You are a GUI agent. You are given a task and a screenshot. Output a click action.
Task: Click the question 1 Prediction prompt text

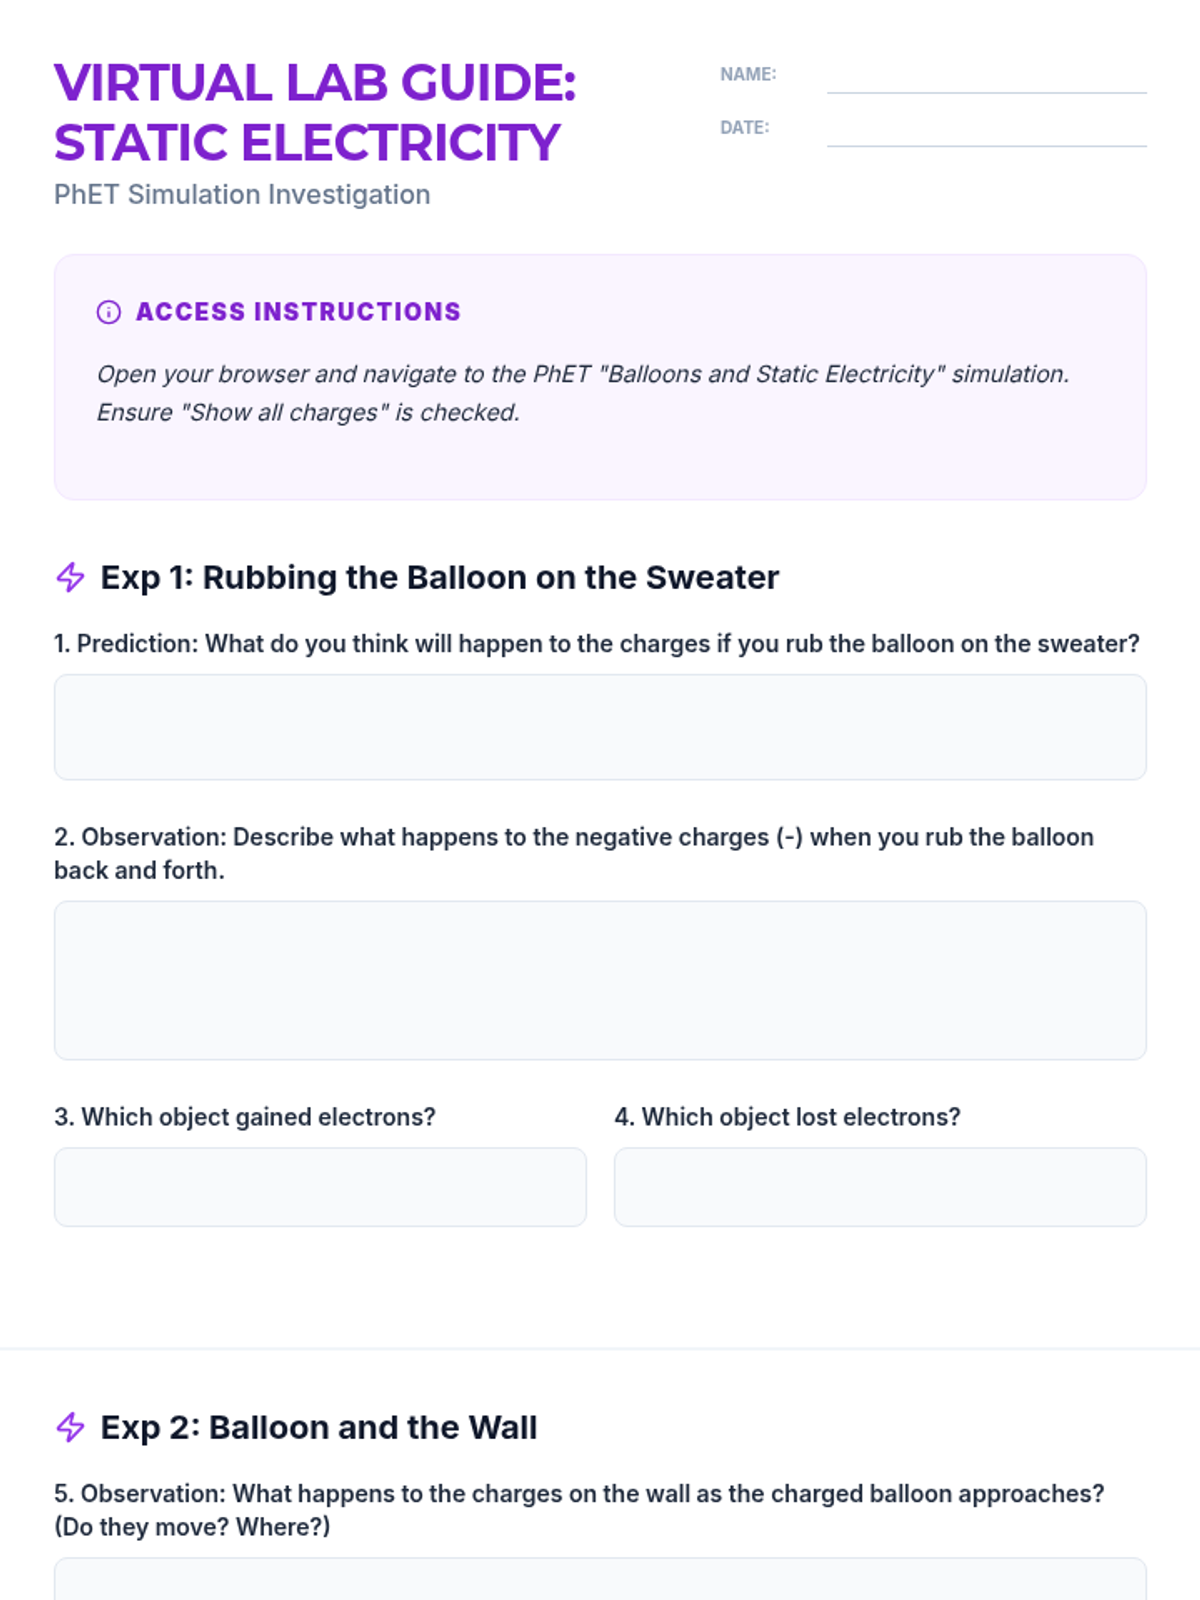596,643
